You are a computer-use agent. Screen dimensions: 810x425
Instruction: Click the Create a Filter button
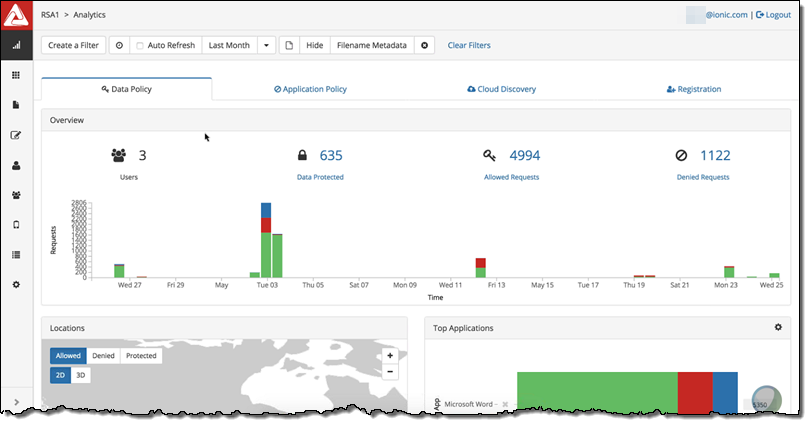(x=73, y=45)
